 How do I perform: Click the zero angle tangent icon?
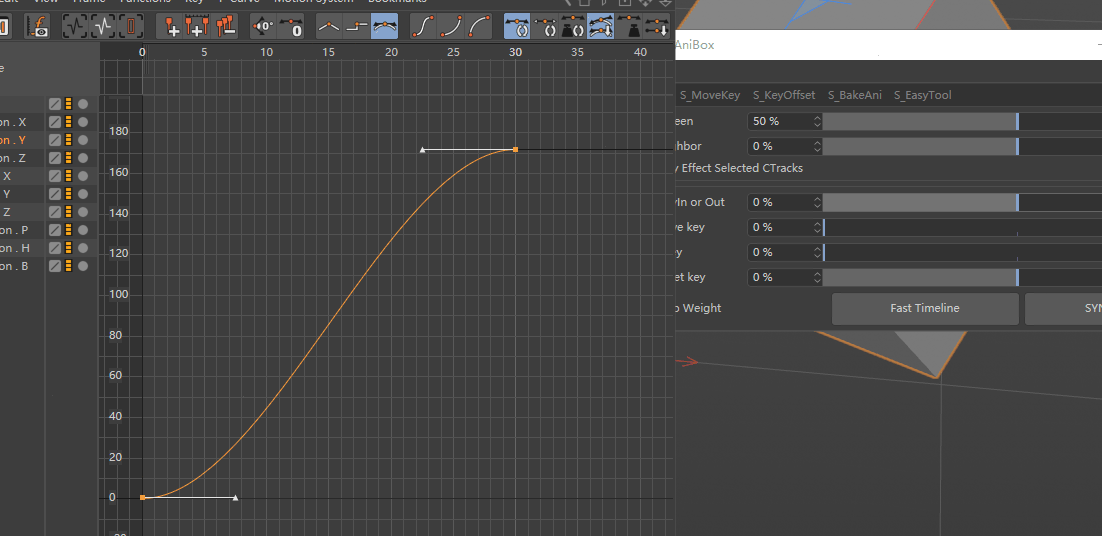click(263, 27)
